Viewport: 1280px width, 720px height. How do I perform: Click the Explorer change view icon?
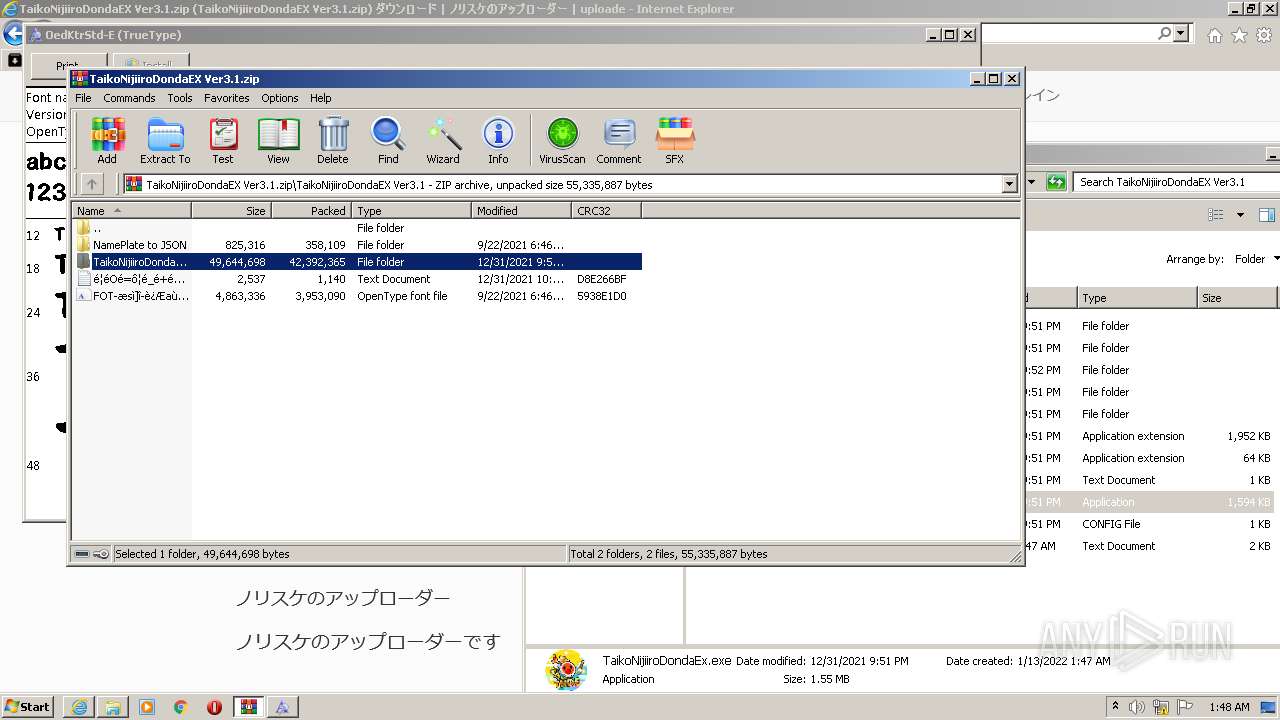[x=1216, y=215]
